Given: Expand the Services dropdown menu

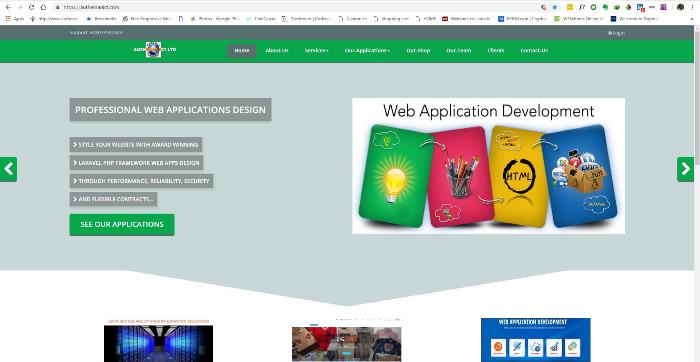Looking at the screenshot, I should 317,50.
